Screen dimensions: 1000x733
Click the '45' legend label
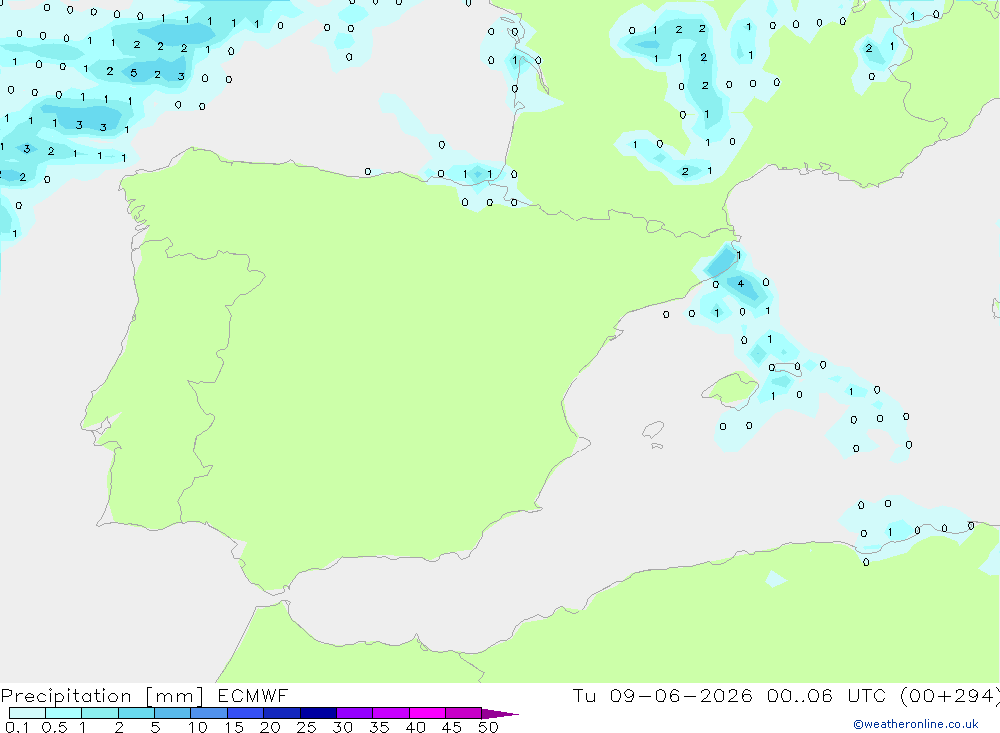click(452, 727)
